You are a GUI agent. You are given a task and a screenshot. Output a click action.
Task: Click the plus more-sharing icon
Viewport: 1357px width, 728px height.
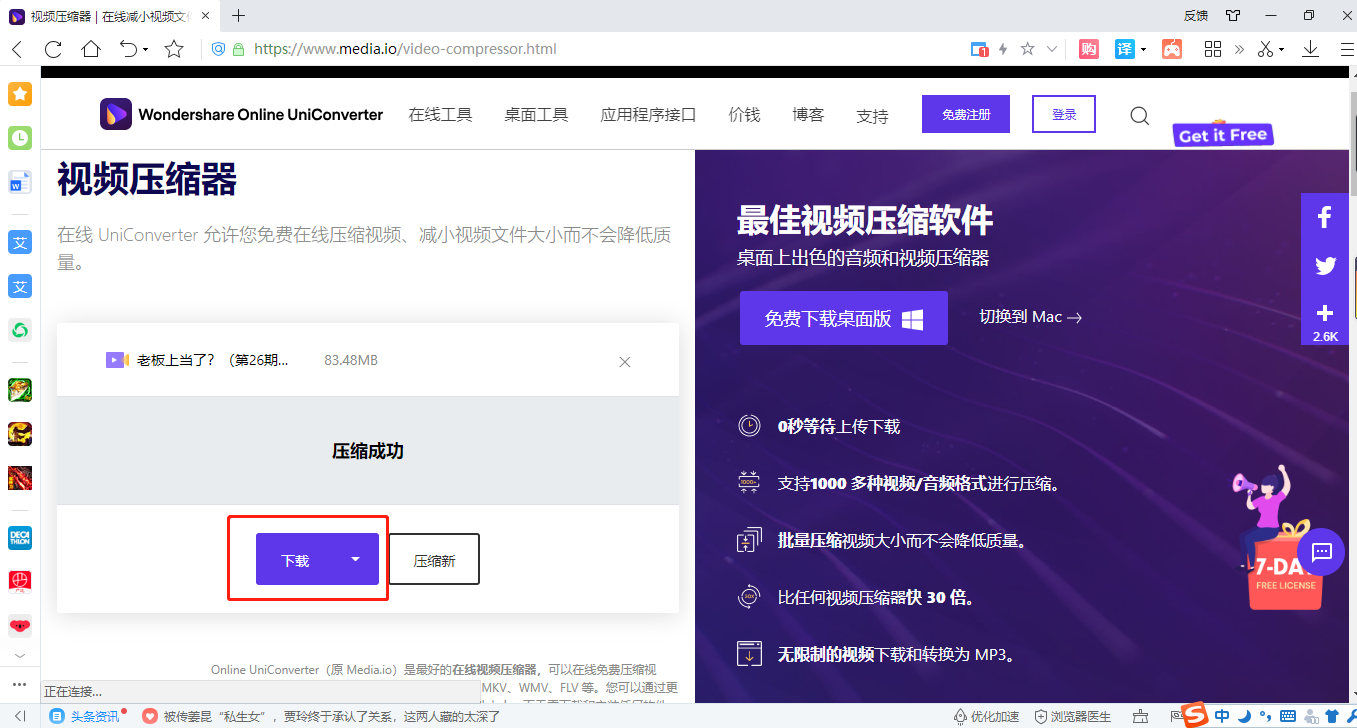point(1325,313)
